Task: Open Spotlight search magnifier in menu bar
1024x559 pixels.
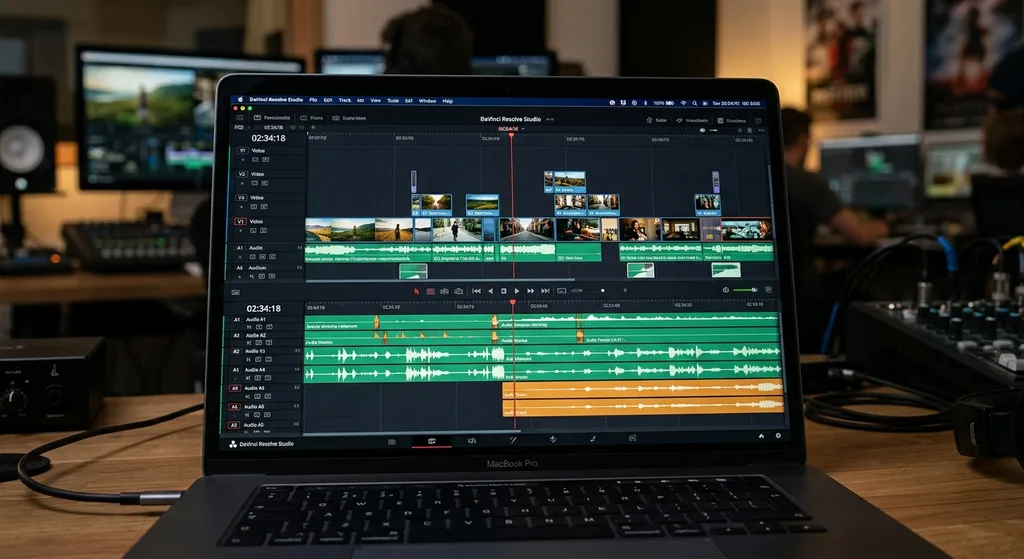Action: (x=695, y=103)
